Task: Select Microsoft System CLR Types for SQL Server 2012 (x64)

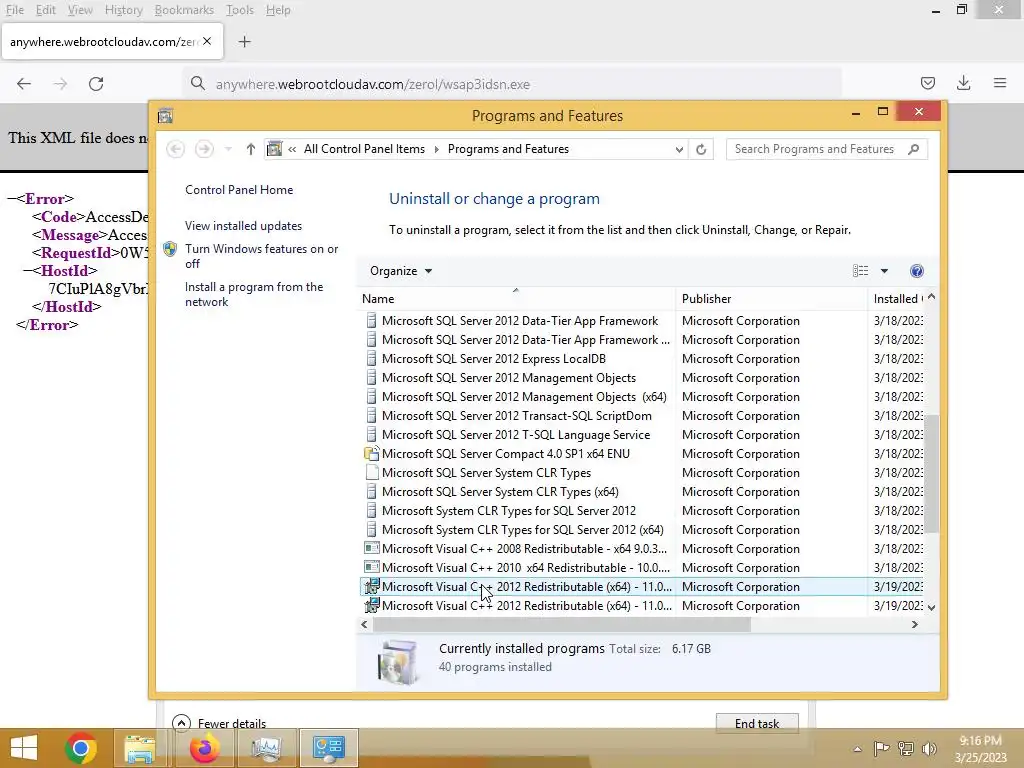Action: pyautogui.click(x=522, y=530)
